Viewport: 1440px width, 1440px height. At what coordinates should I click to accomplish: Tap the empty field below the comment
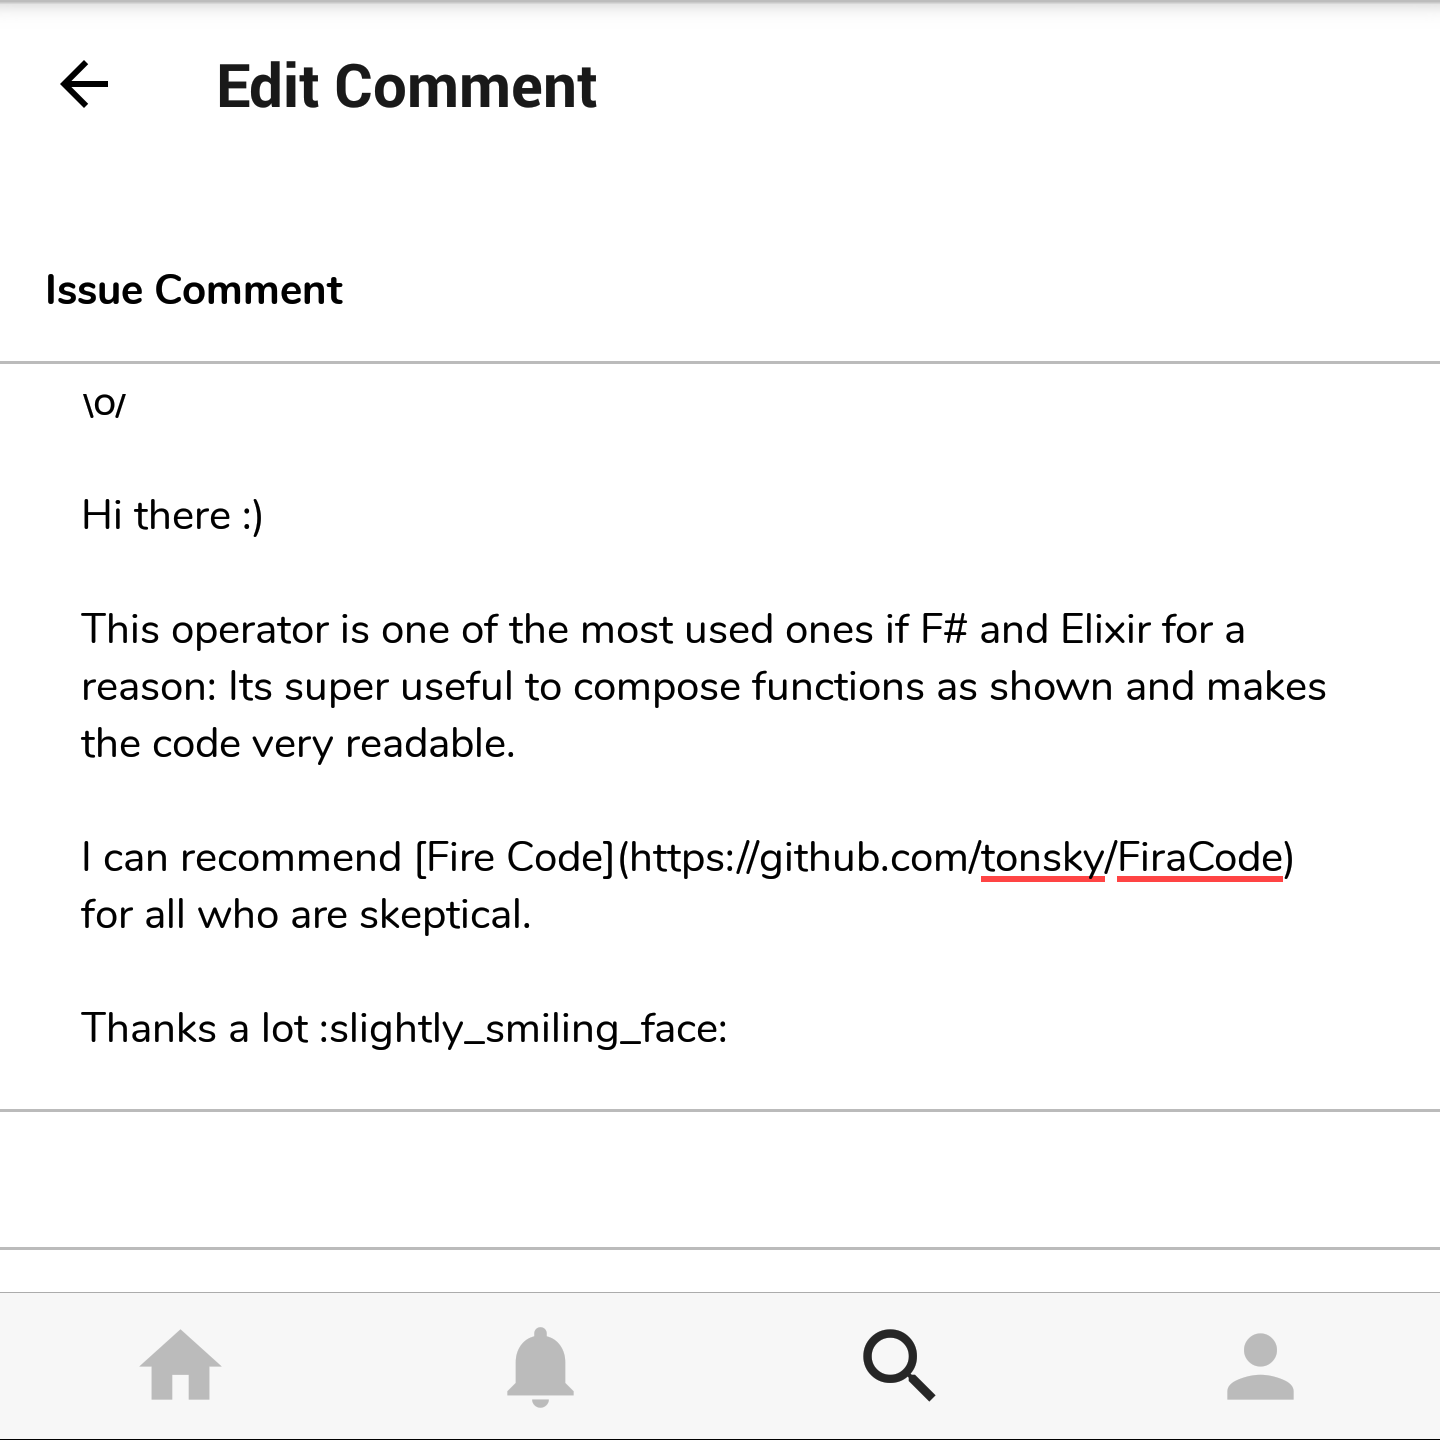click(720, 1179)
